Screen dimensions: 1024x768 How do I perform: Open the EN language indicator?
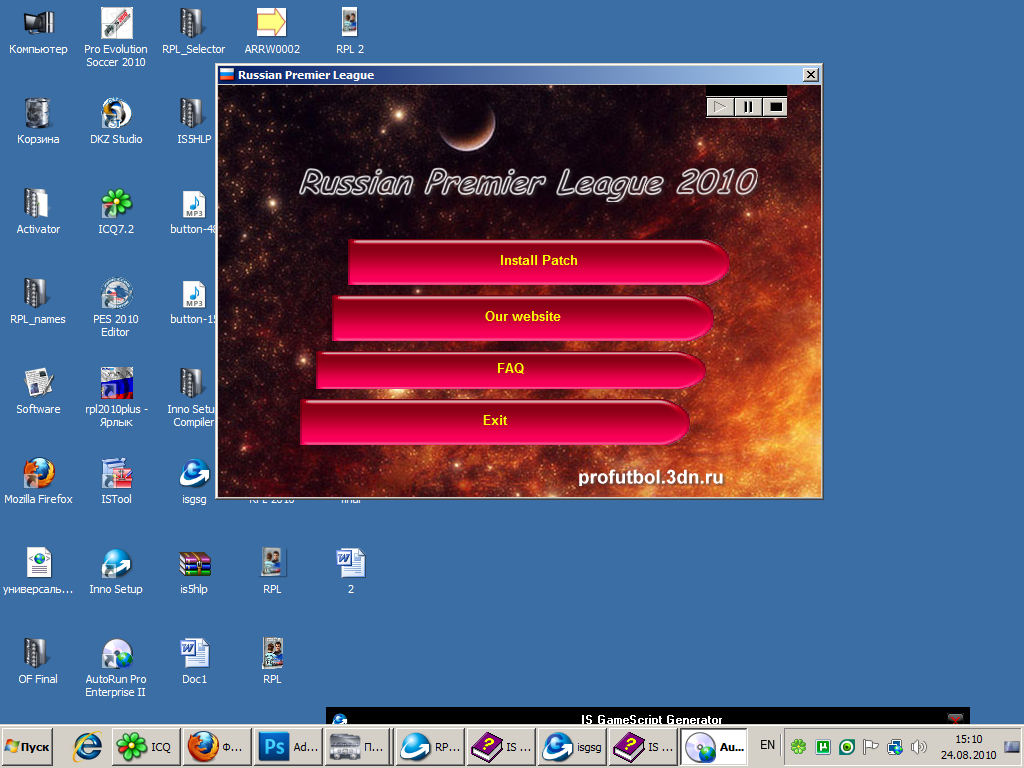(x=767, y=745)
